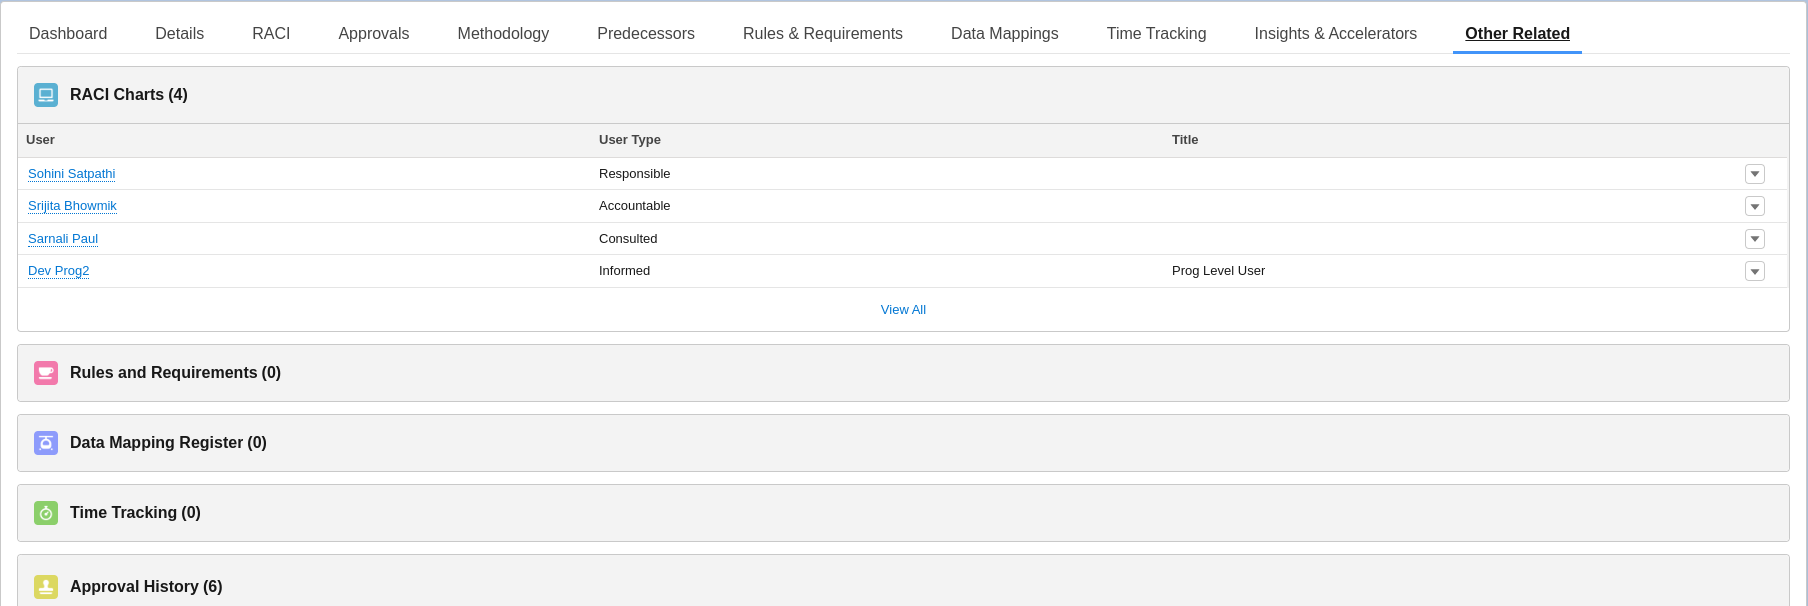Select the Other Related tab
This screenshot has height=606, width=1808.
click(x=1517, y=34)
